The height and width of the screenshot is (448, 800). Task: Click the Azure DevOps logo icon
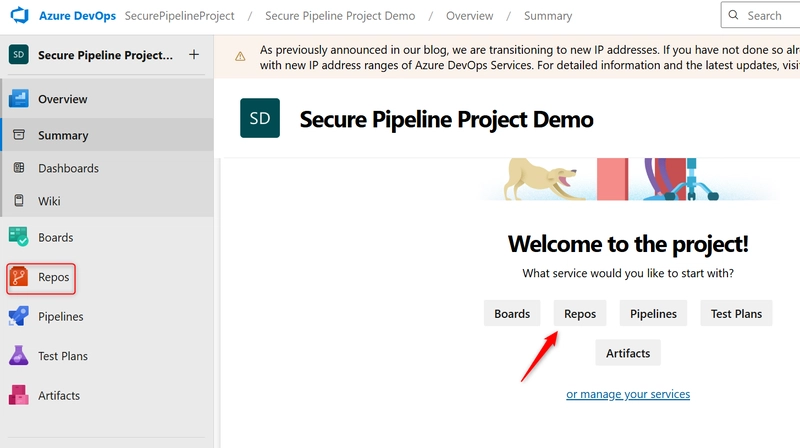[20, 15]
